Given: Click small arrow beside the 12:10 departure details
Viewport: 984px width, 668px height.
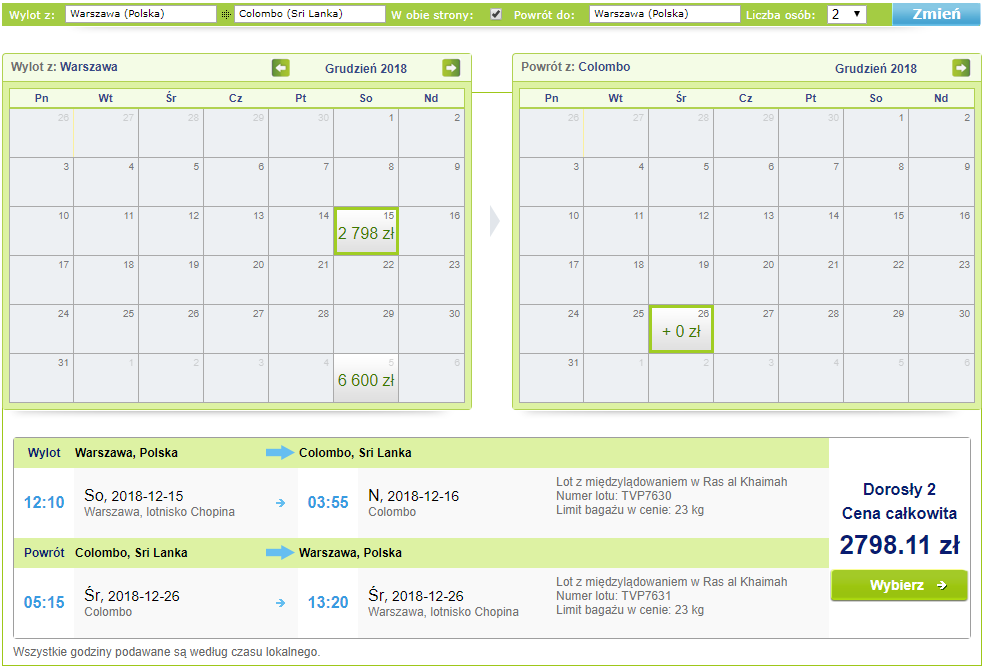Looking at the screenshot, I should [x=280, y=503].
